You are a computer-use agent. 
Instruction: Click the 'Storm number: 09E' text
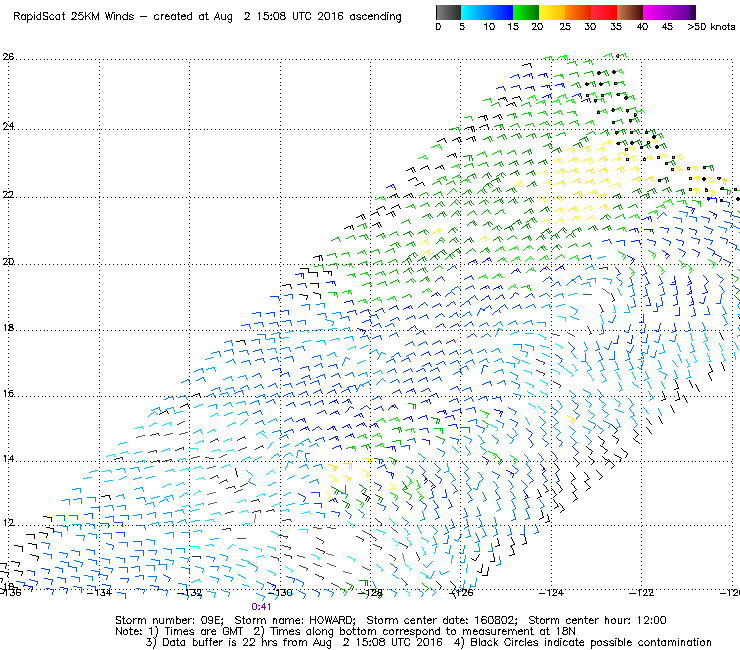coord(169,620)
